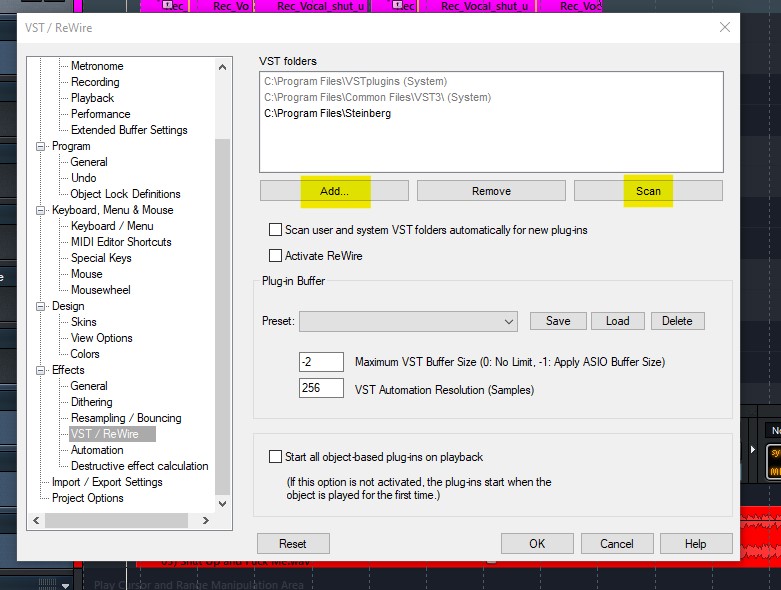The width and height of the screenshot is (781, 590).
Task: Click the Design category label
Action: [68, 306]
